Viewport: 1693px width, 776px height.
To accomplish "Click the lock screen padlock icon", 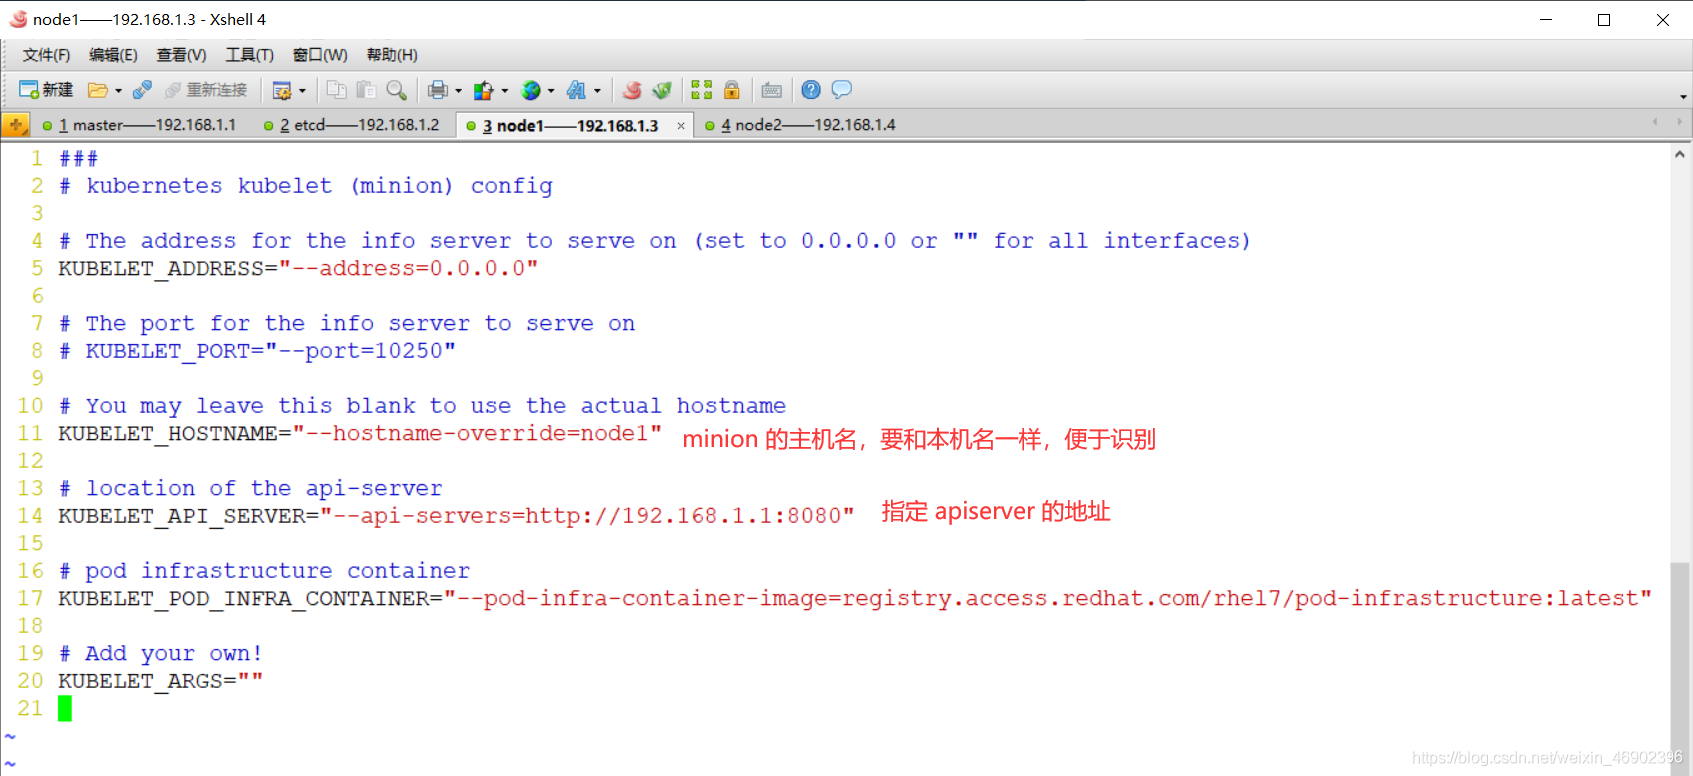I will click(x=732, y=90).
